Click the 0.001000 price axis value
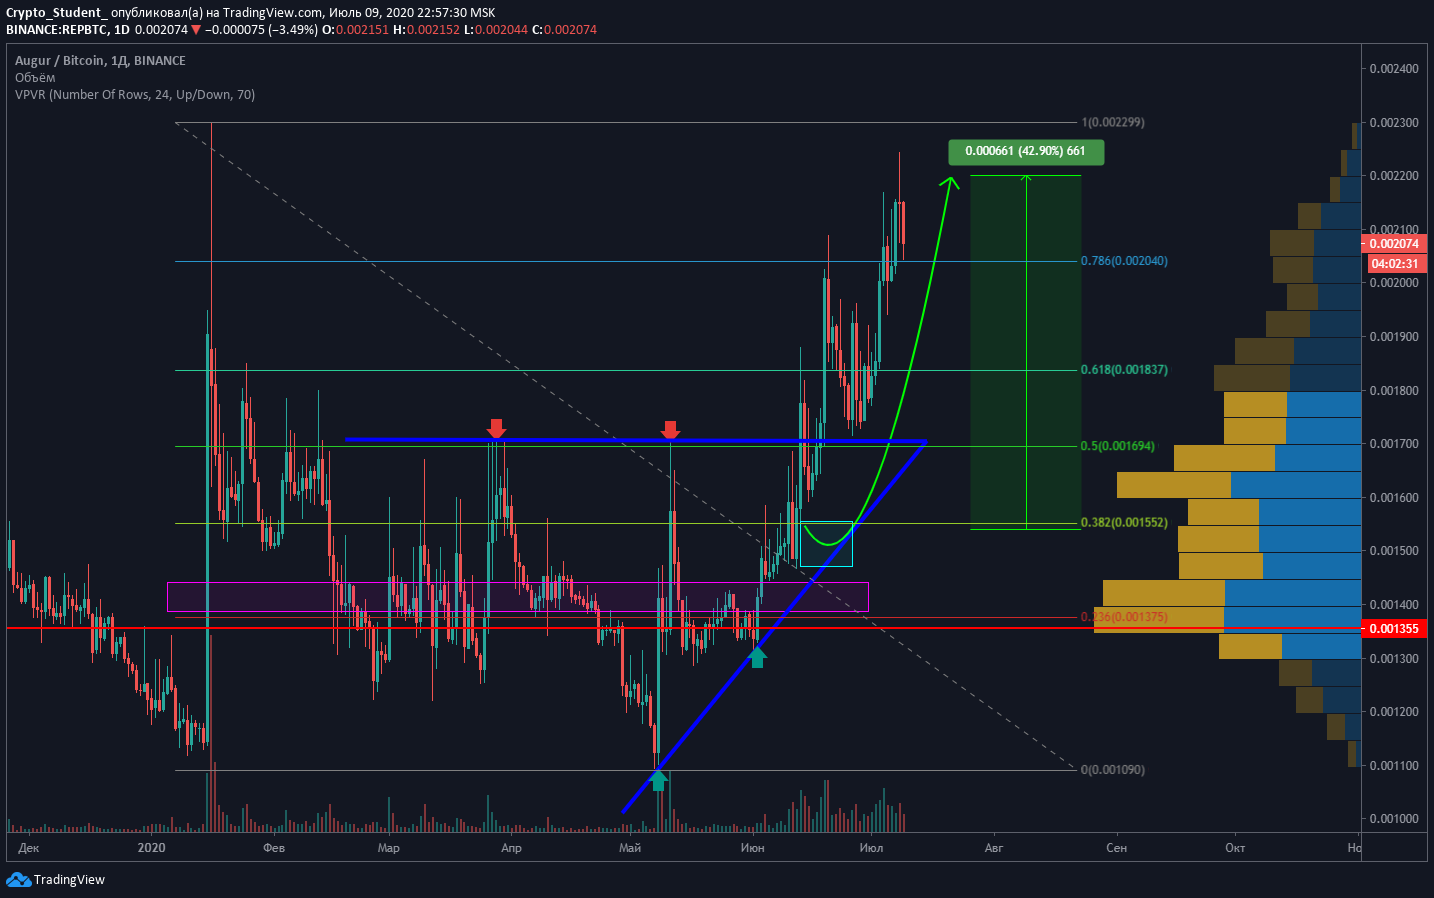 click(x=1394, y=819)
